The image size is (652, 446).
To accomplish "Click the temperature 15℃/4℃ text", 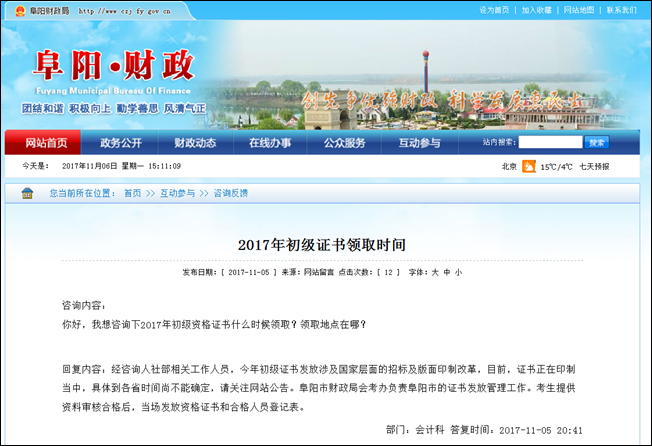I will [556, 167].
